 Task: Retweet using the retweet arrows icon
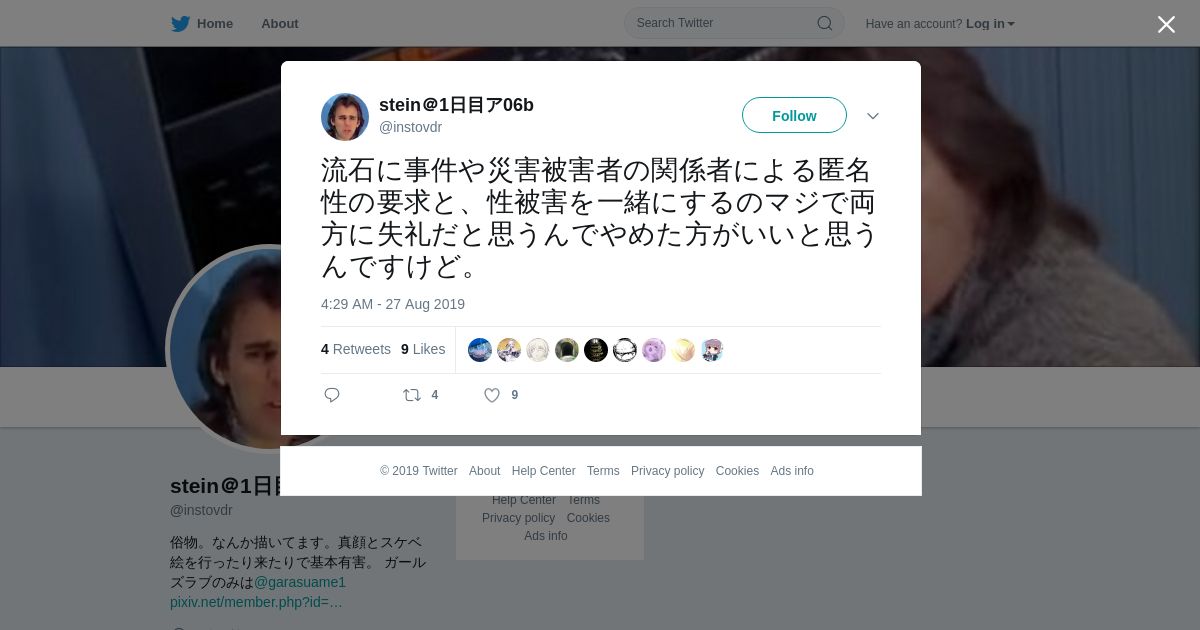pyautogui.click(x=412, y=395)
